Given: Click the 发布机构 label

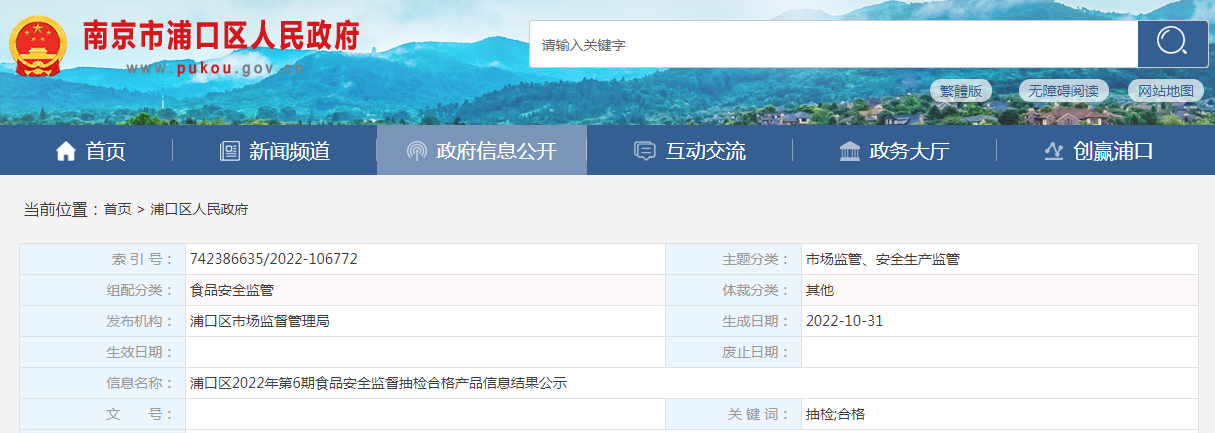Looking at the screenshot, I should pos(140,321).
